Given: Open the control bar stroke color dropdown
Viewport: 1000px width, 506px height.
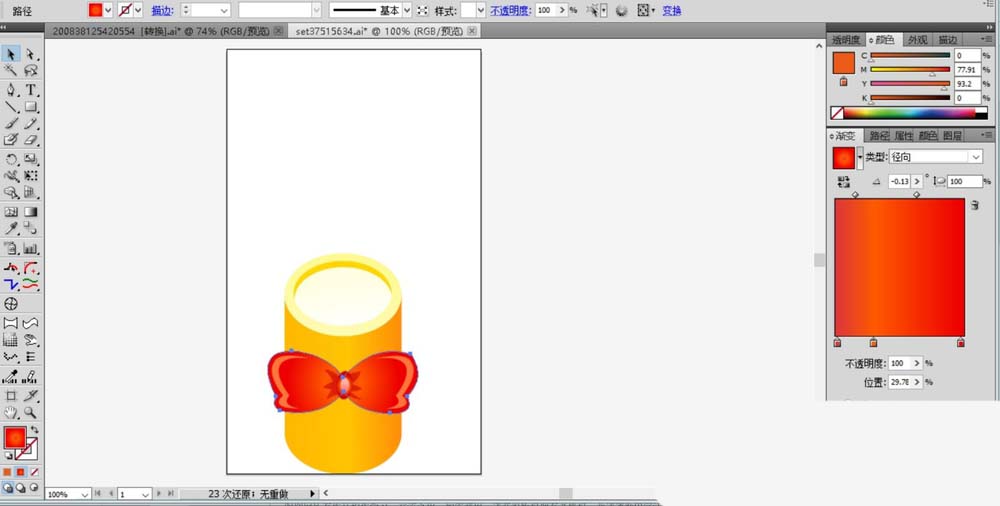Looking at the screenshot, I should tap(138, 10).
